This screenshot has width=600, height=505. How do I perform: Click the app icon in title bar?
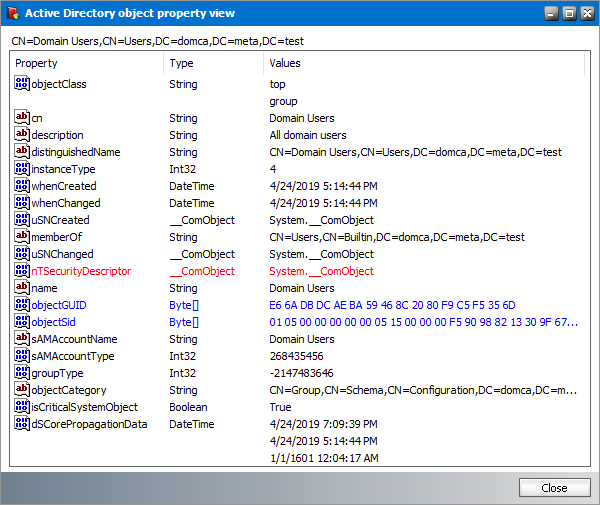coord(13,13)
